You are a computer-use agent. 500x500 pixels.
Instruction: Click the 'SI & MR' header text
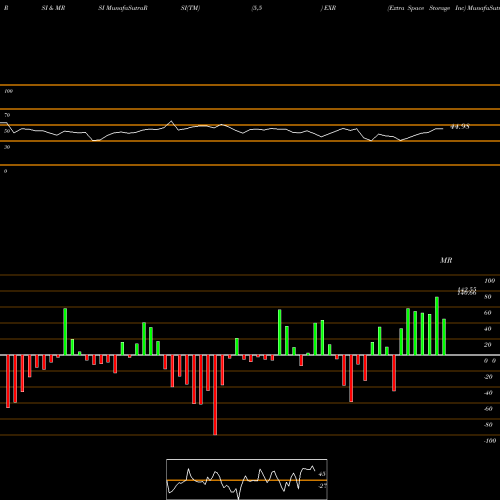[x=53, y=8]
